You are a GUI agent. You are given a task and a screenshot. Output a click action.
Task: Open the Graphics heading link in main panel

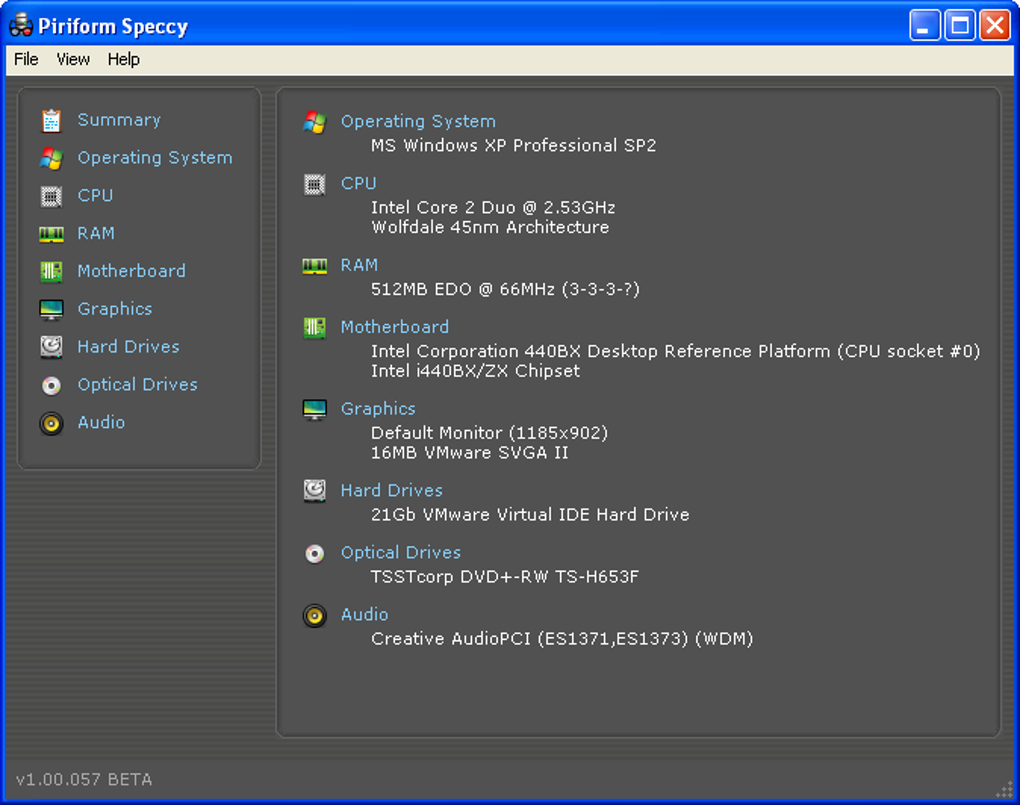pos(378,409)
